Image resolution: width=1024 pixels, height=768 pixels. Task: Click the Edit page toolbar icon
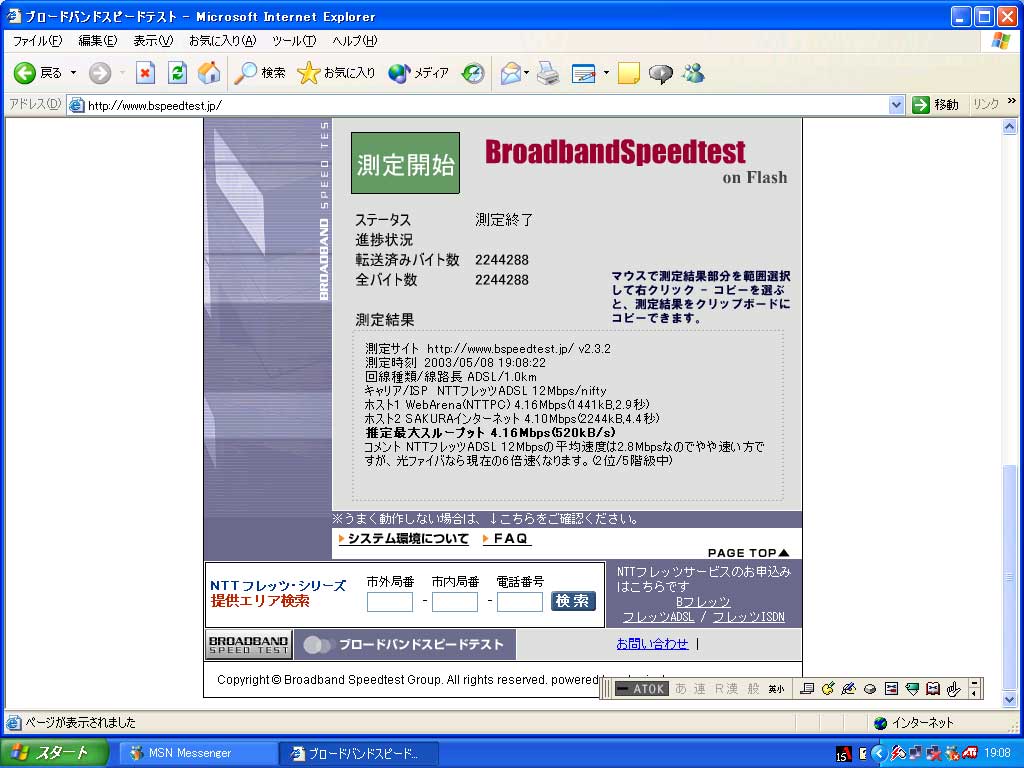point(583,73)
